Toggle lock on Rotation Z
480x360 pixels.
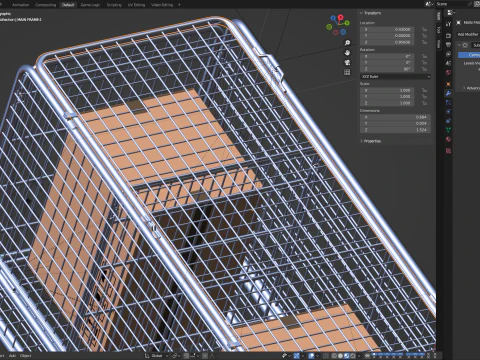tap(424, 69)
